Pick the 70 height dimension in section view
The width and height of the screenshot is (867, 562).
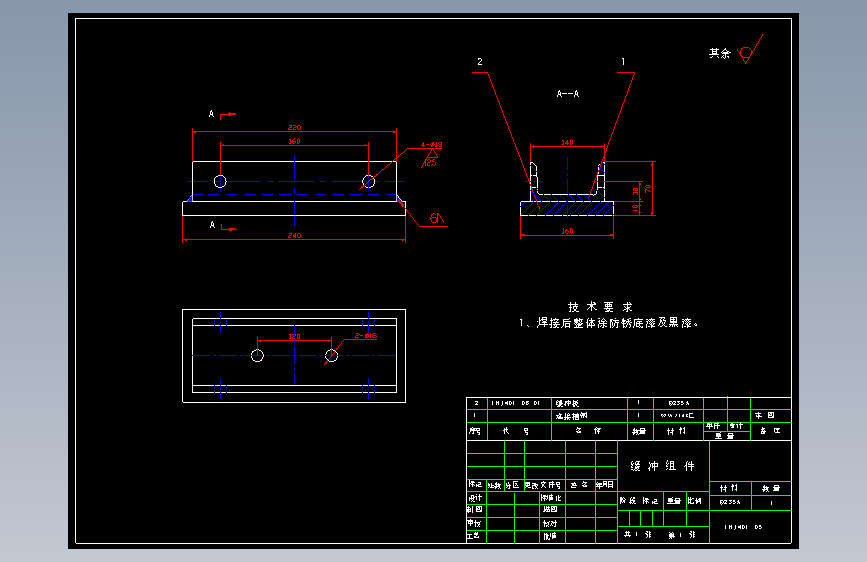647,189
